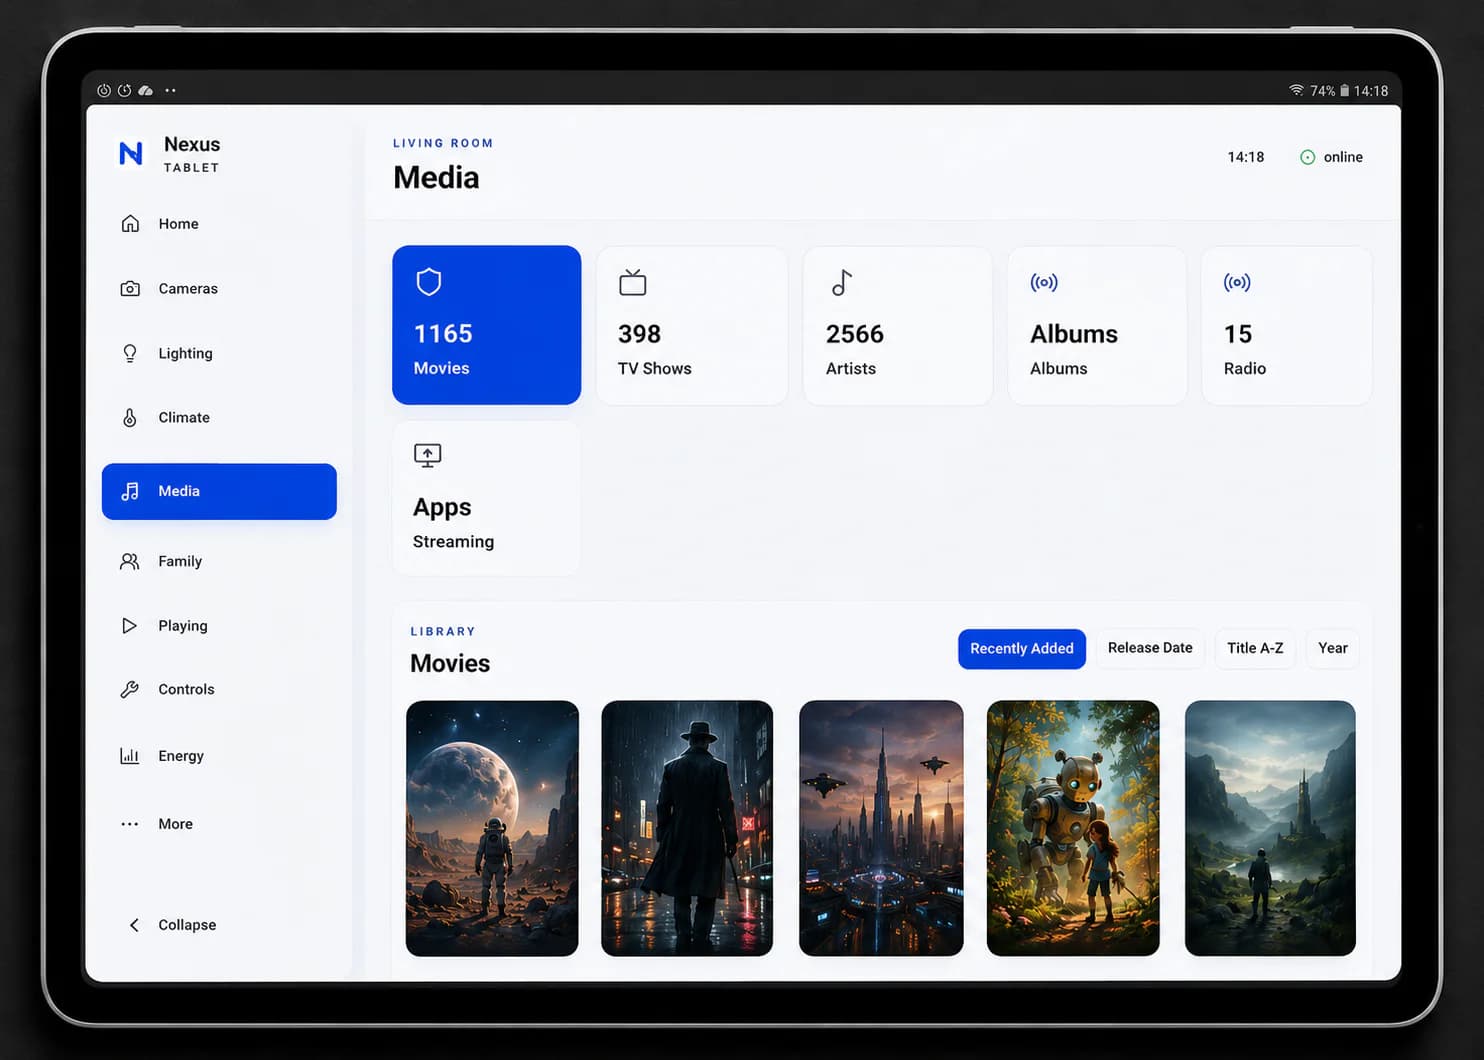Select the 1165 Movies card

(487, 325)
